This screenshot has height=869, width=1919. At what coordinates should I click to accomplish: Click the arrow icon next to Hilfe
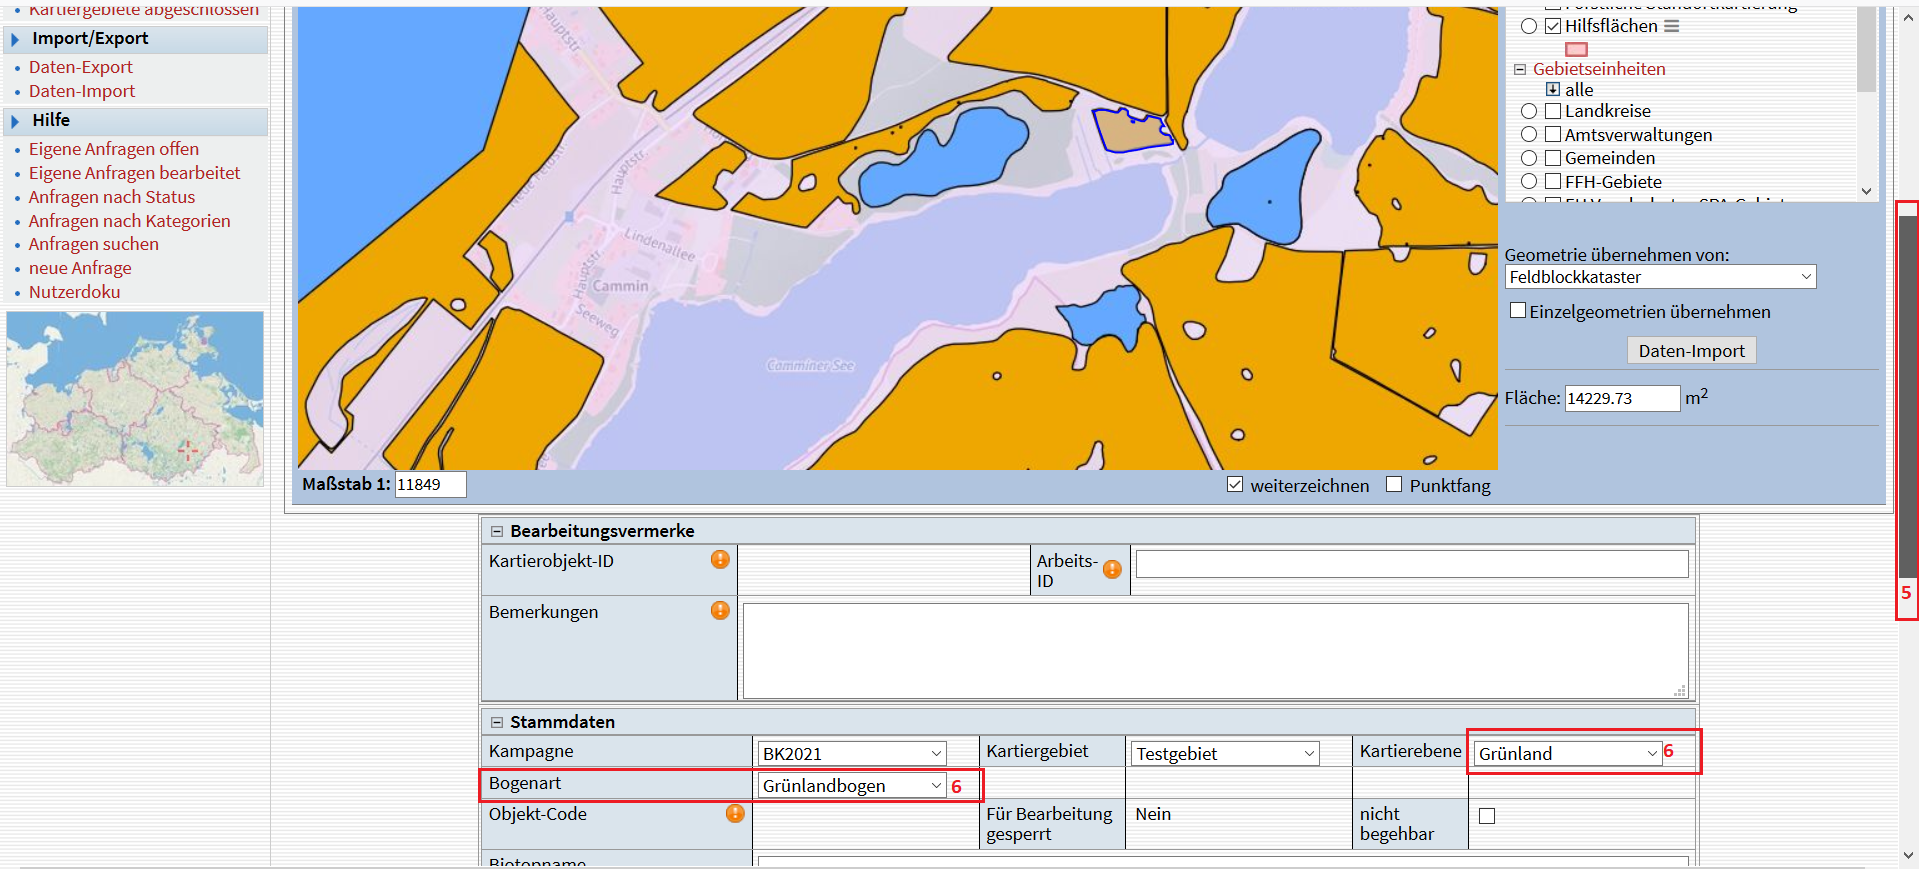coord(15,121)
